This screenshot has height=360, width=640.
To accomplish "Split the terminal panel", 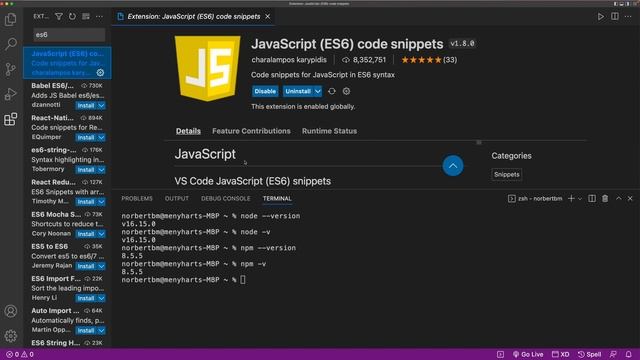I will coord(592,198).
